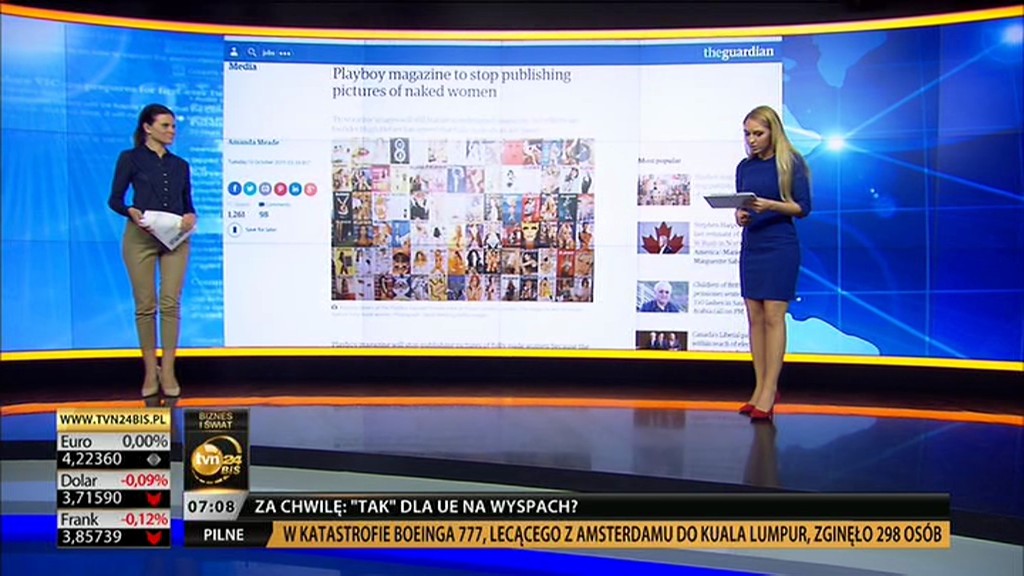The height and width of the screenshot is (576, 1024).
Task: Share article on Facebook
Action: pyautogui.click(x=234, y=189)
